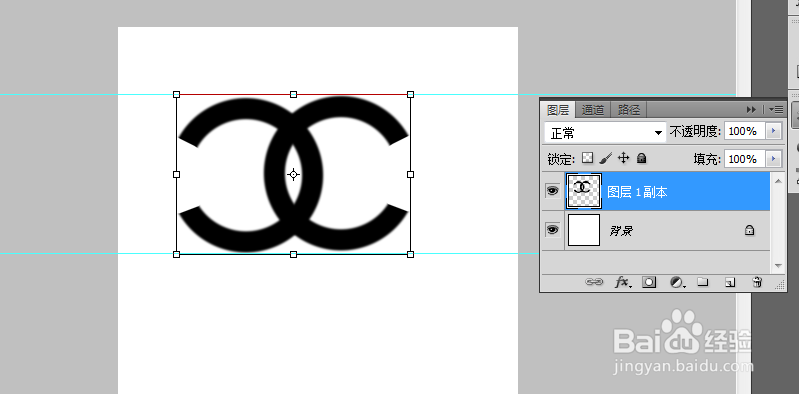
Task: Click the top-middle transform handle
Action: [294, 94]
